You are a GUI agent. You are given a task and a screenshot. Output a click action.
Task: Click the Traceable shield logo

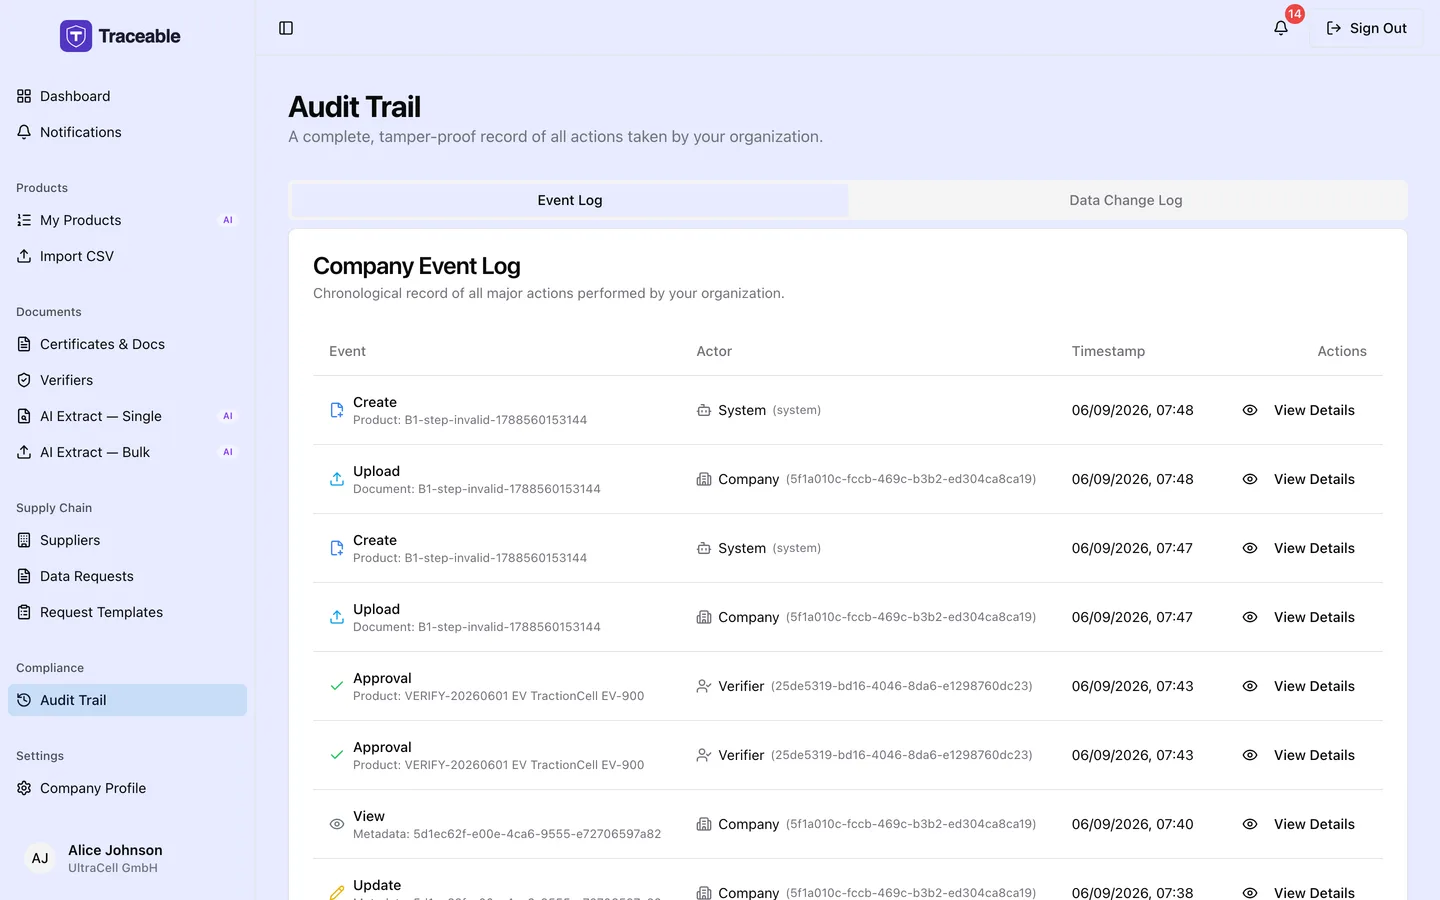click(76, 36)
